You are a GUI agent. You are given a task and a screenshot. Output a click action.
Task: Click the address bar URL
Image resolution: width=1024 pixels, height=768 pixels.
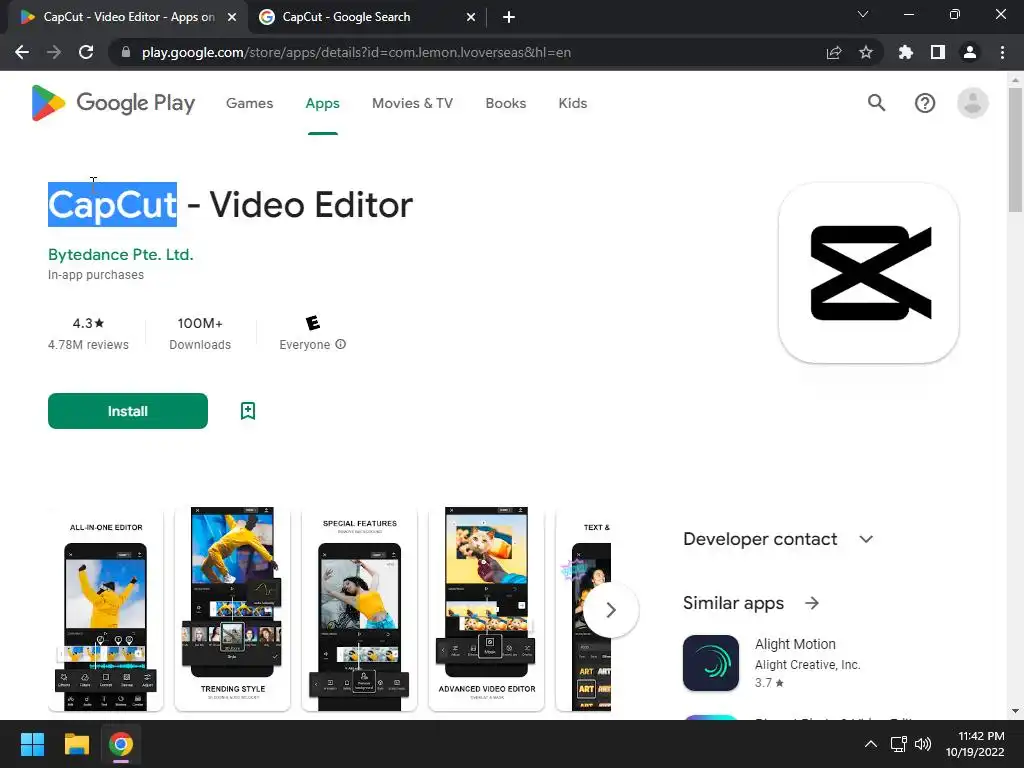pos(357,52)
